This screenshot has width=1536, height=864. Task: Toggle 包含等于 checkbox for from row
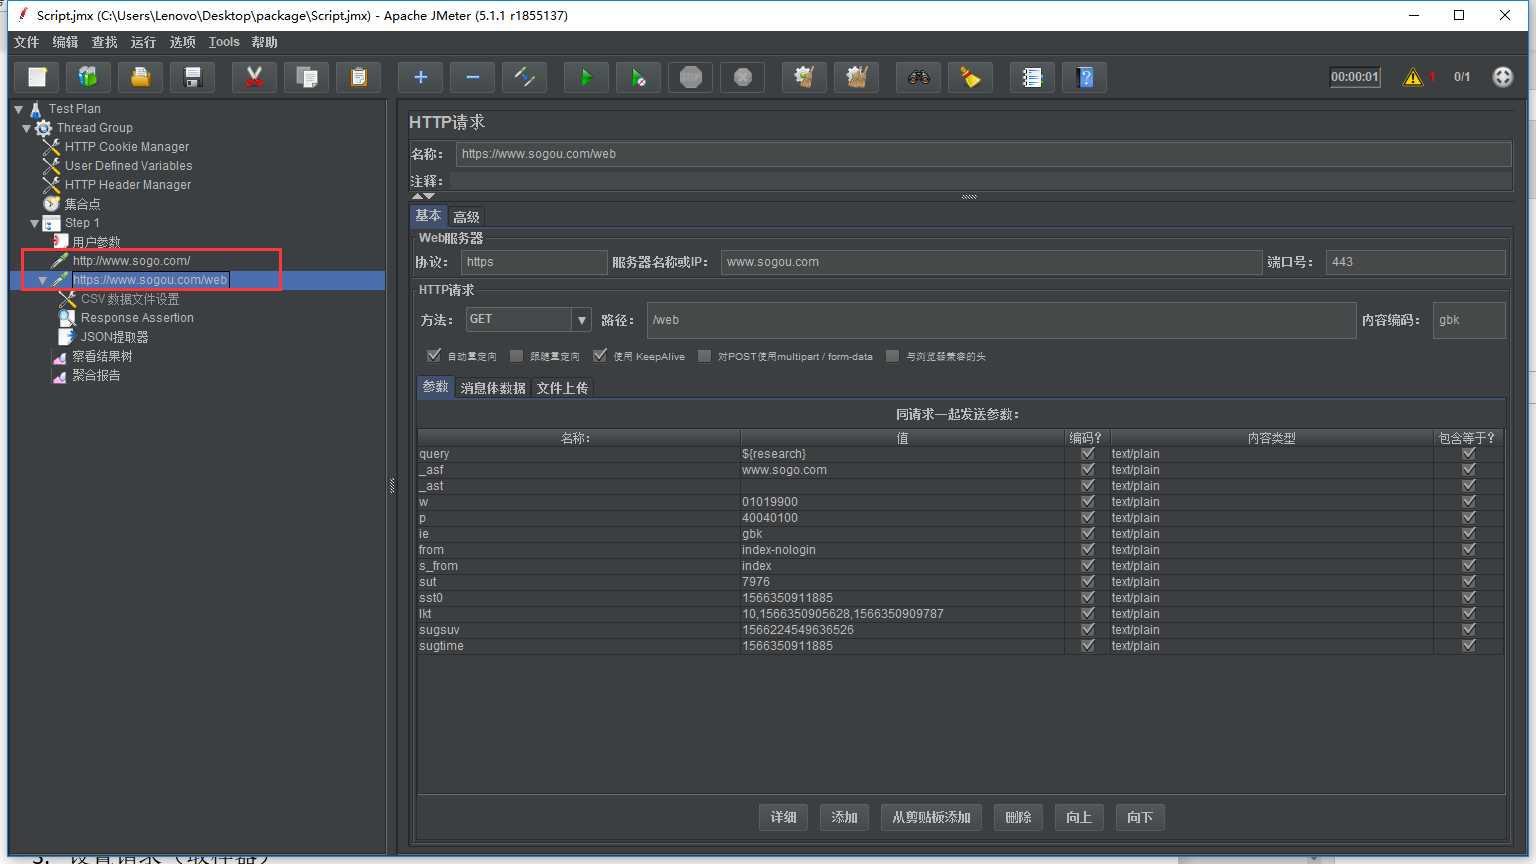1468,550
